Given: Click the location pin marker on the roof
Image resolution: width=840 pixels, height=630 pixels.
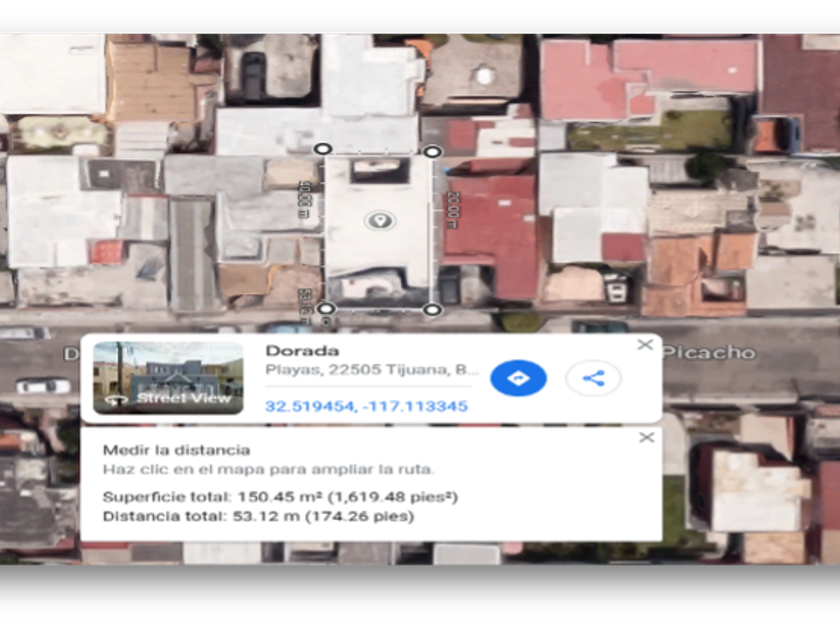Looking at the screenshot, I should tap(380, 220).
